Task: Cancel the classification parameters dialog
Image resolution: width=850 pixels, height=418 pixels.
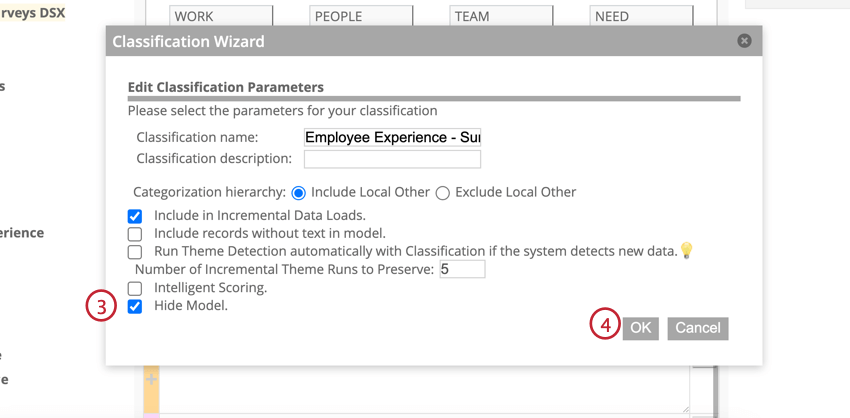Action: click(697, 328)
